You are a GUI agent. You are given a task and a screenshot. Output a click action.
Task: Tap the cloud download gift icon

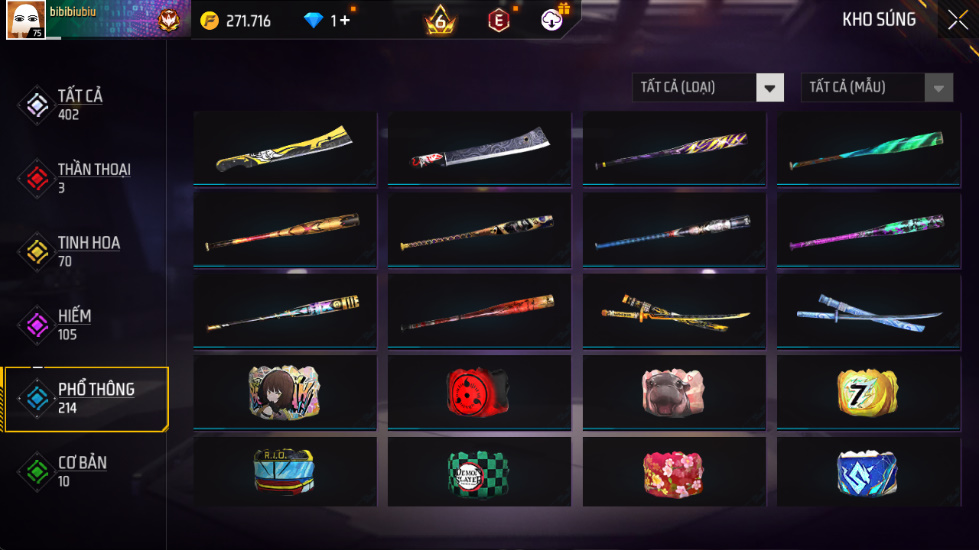(x=551, y=20)
